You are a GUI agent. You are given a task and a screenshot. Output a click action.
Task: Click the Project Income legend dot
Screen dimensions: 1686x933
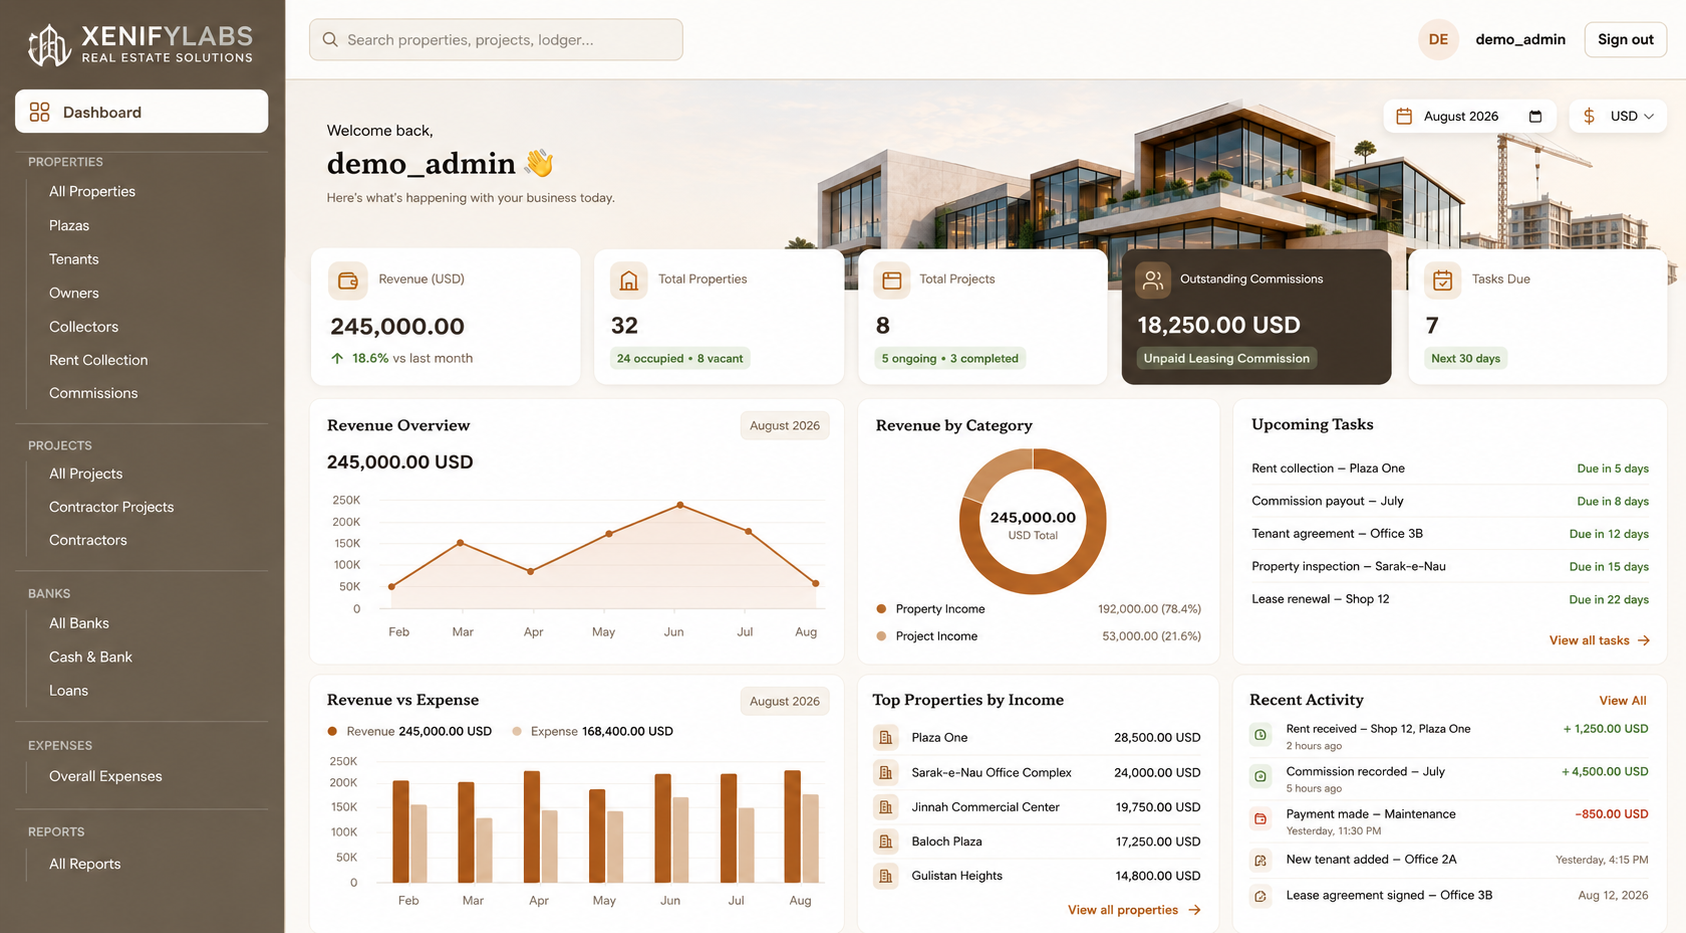pyautogui.click(x=881, y=636)
